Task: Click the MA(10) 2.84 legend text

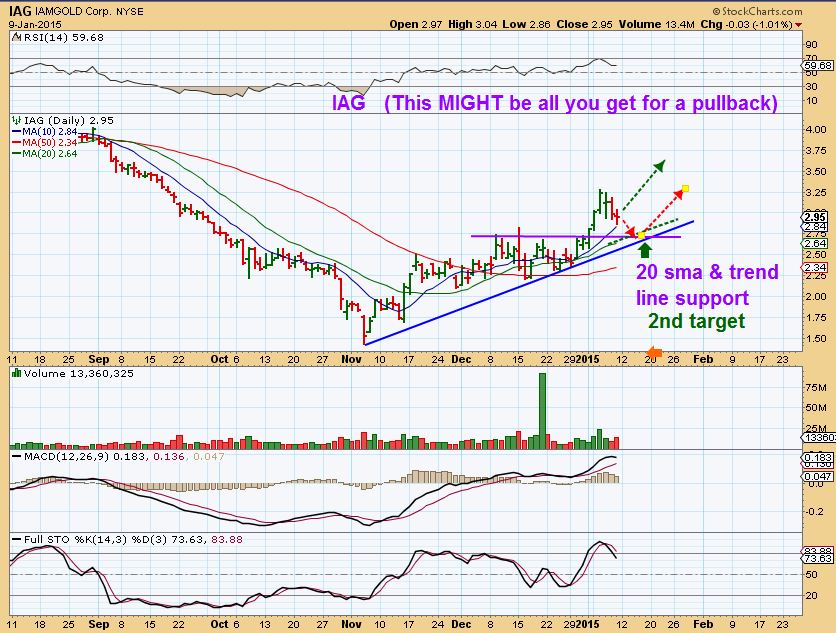Action: pos(50,131)
